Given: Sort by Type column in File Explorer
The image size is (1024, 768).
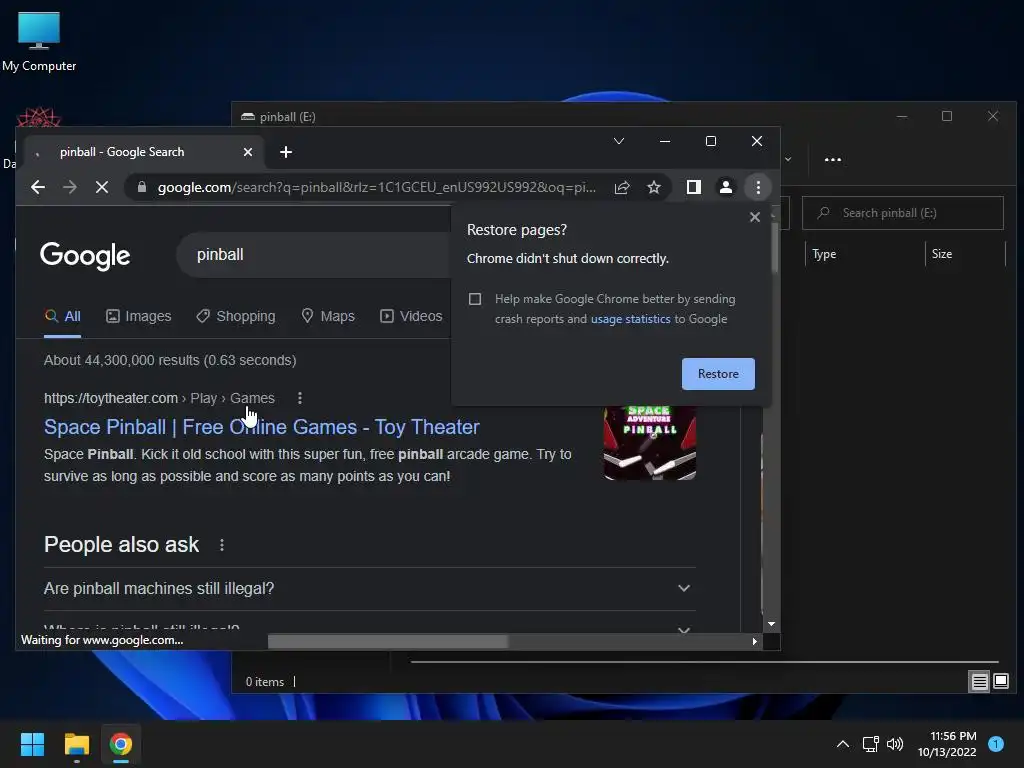Looking at the screenshot, I should pos(824,254).
